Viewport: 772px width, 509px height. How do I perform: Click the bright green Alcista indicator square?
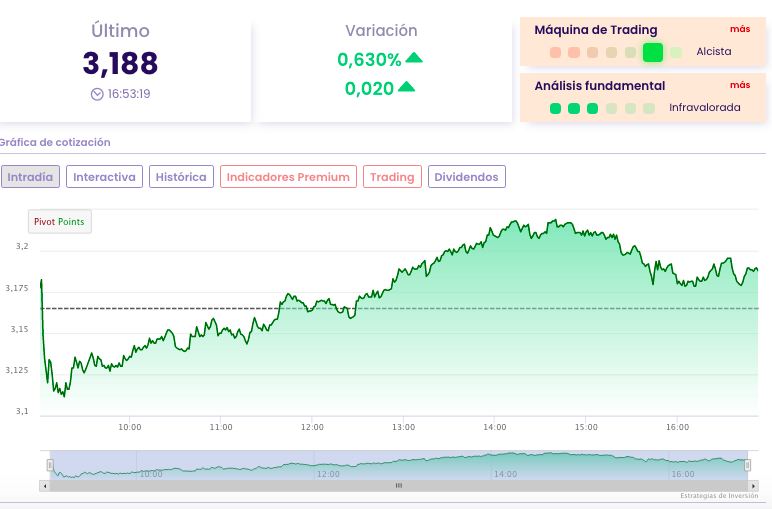(x=653, y=52)
